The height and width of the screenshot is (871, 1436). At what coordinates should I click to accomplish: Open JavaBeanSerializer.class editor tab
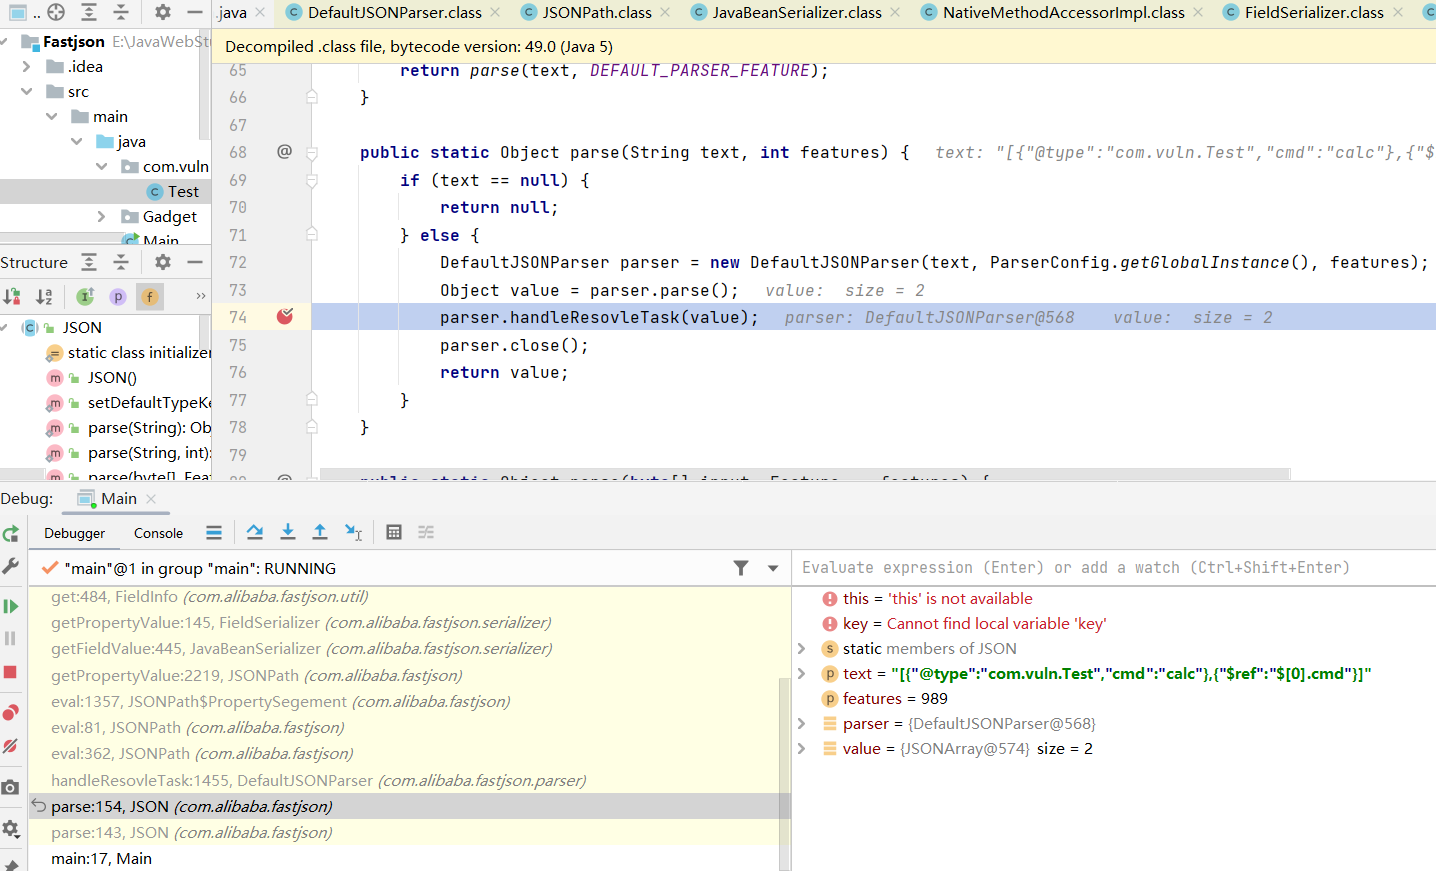[797, 12]
